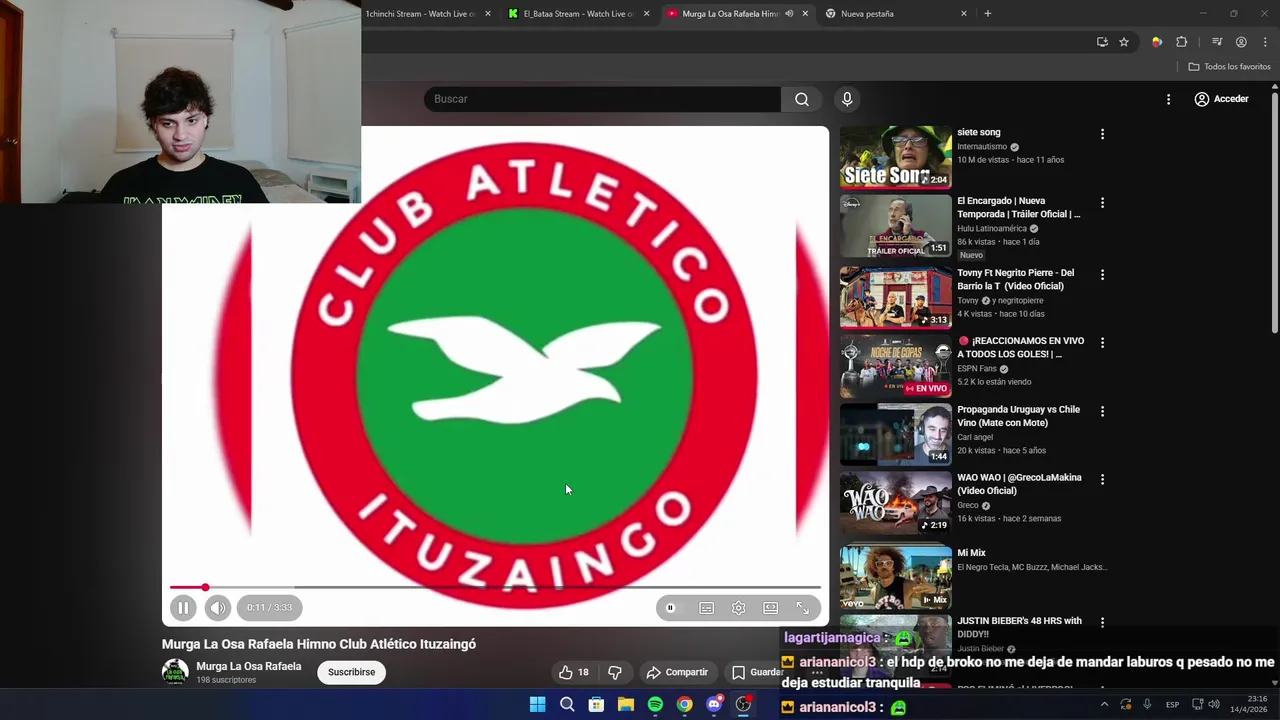Open Discord from the taskbar
This screenshot has width=1280, height=720.
coord(714,705)
